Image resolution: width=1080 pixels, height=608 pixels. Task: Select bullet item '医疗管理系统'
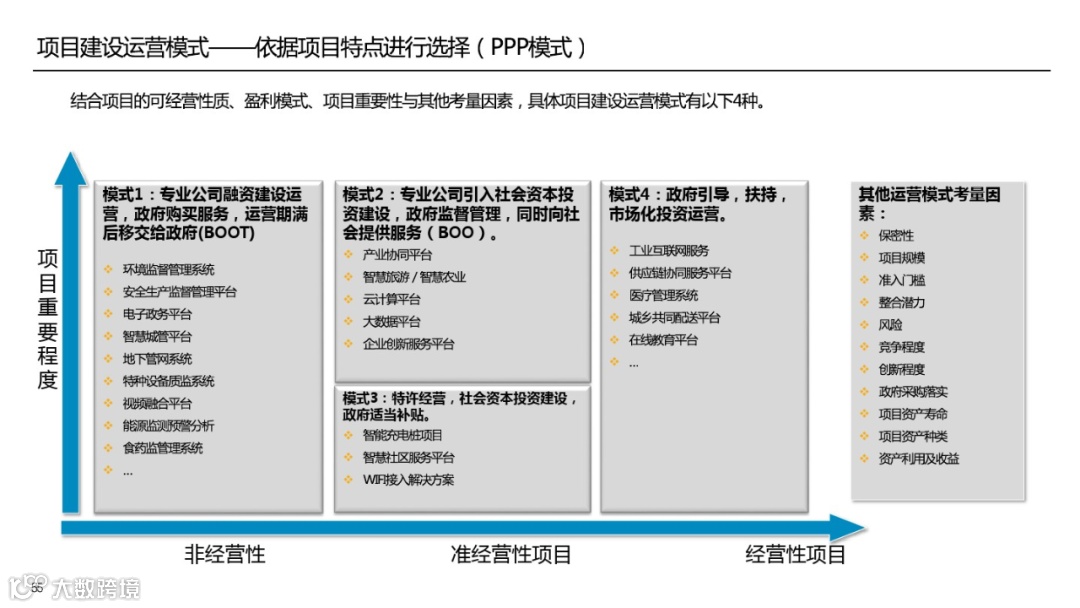(x=663, y=295)
